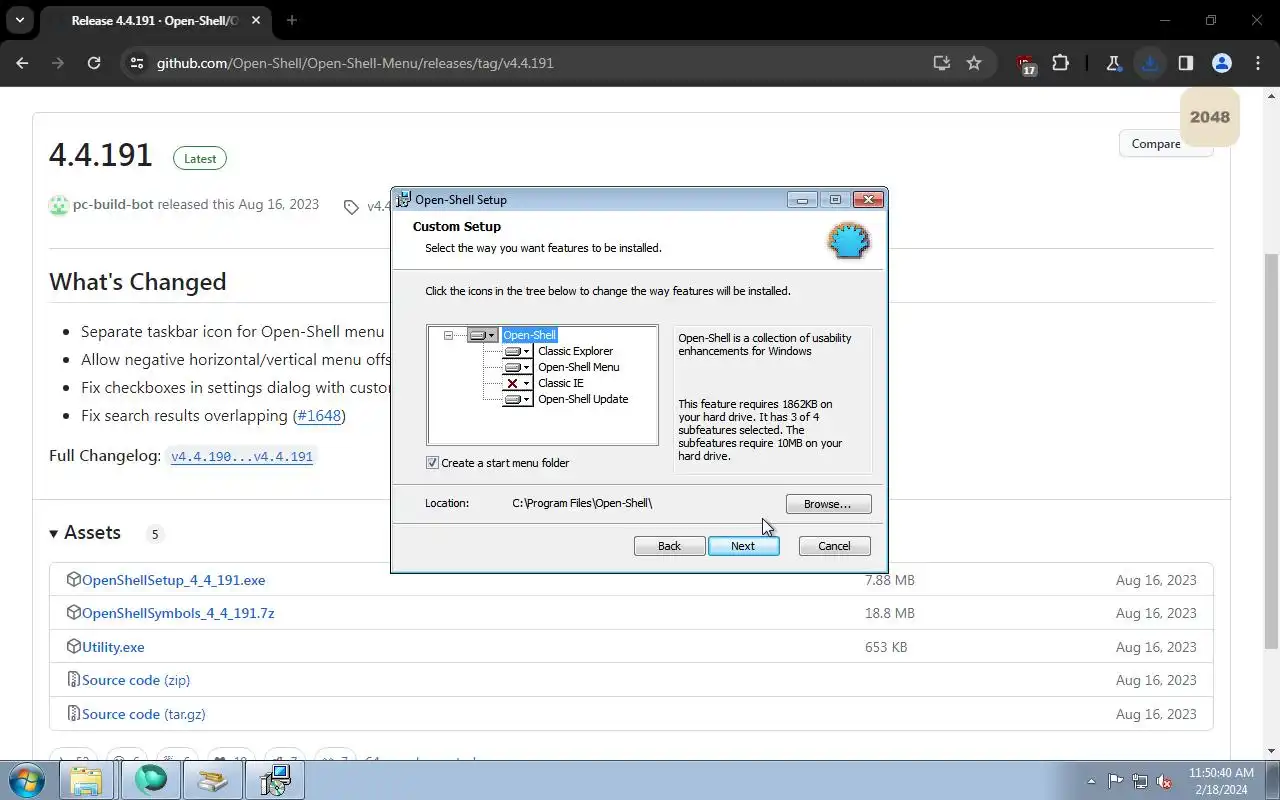Toggle Chrome side panel icon
Screen dimensions: 1280x800
click(1185, 63)
